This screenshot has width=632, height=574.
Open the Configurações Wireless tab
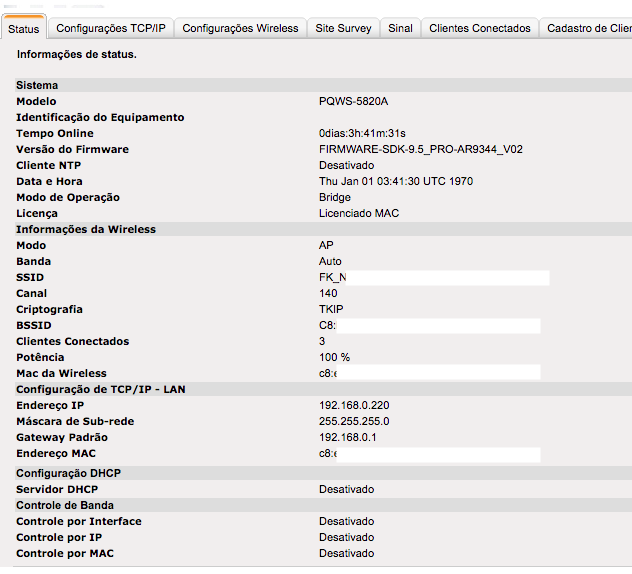(240, 28)
